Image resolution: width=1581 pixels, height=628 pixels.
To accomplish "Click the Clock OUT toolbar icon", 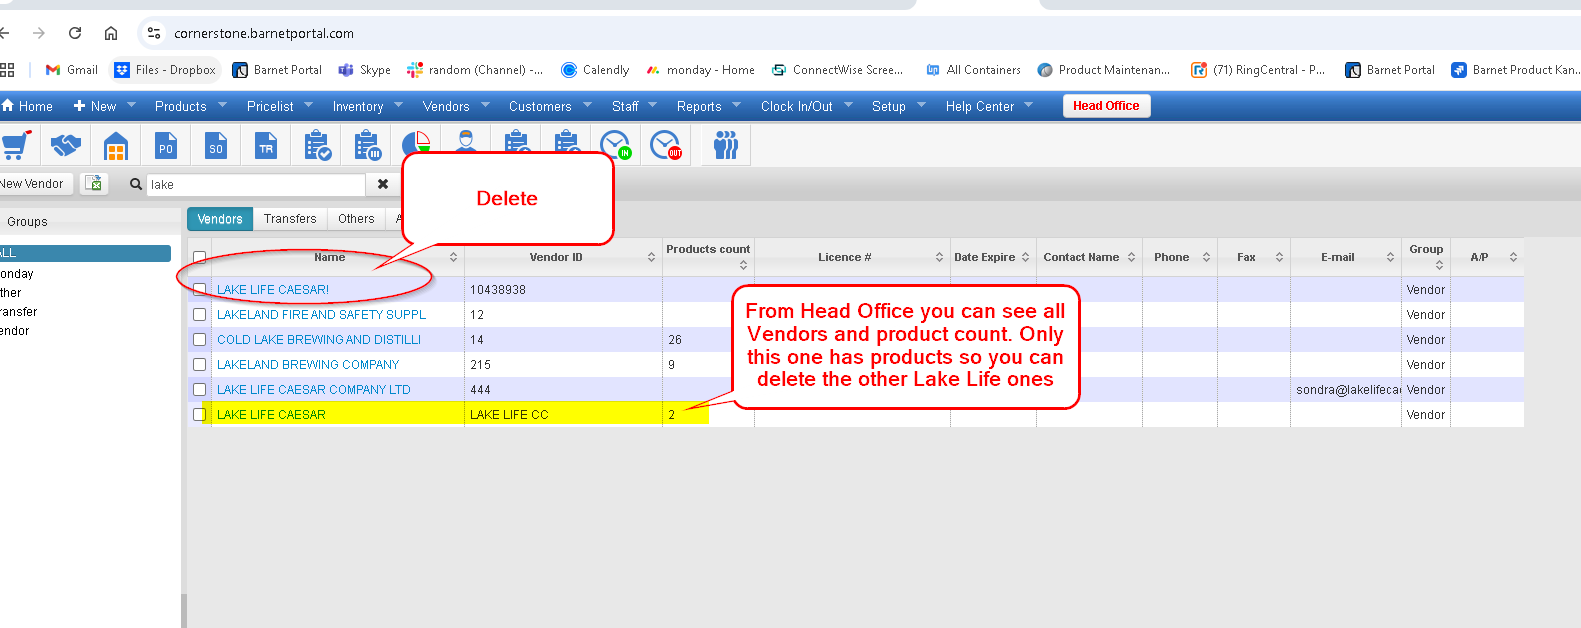I will coord(665,146).
